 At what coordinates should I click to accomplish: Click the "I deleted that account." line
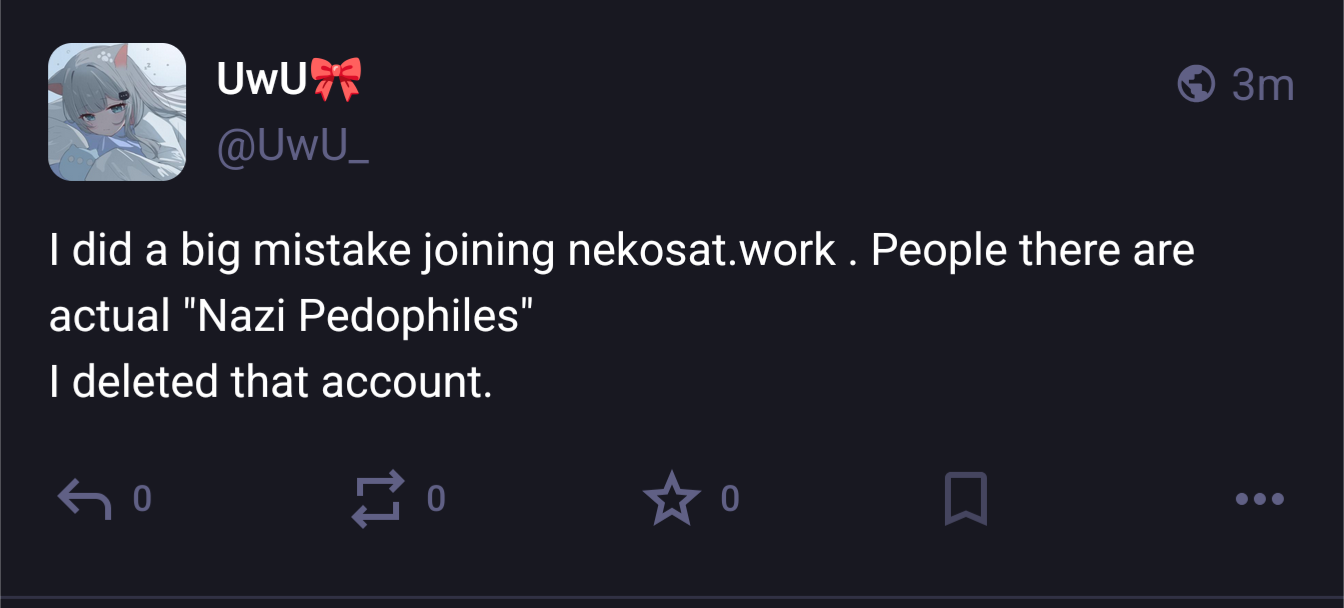click(270, 382)
